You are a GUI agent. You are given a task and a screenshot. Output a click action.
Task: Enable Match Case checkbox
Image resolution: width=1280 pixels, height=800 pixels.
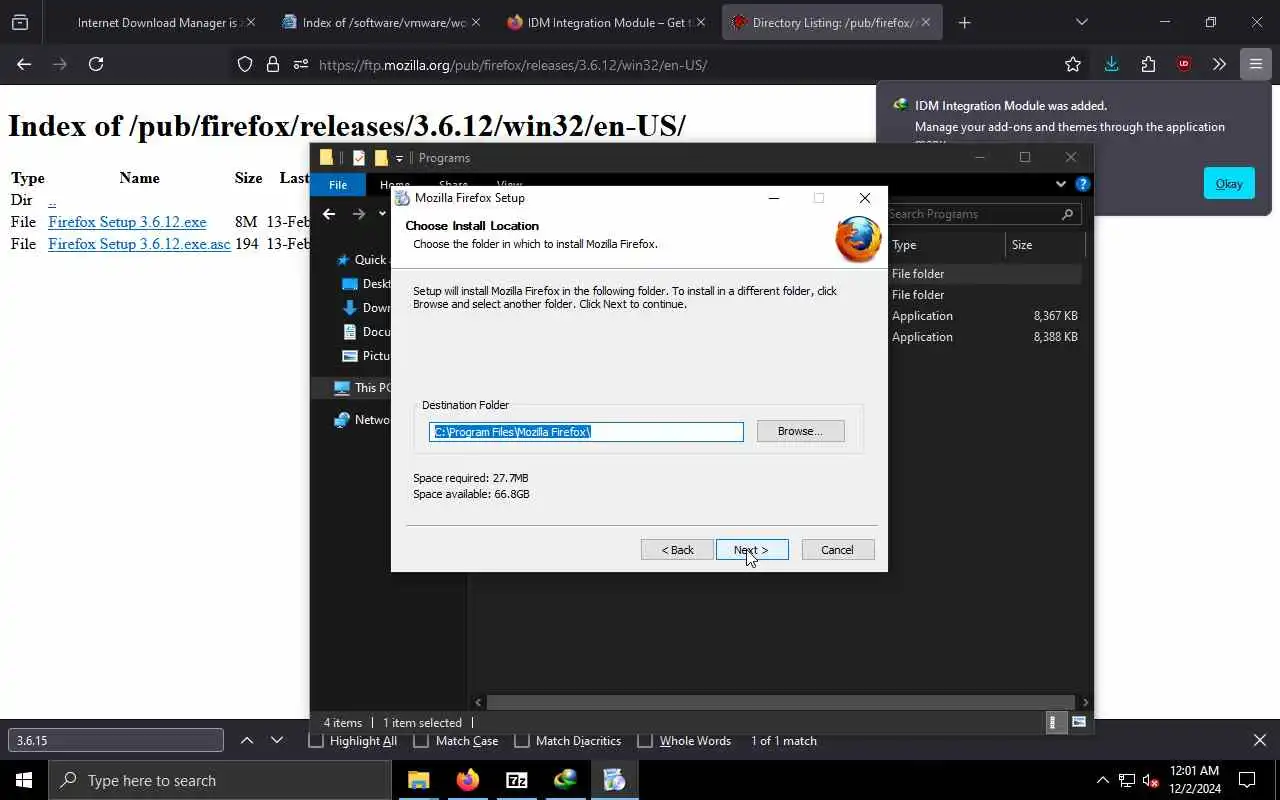421,741
